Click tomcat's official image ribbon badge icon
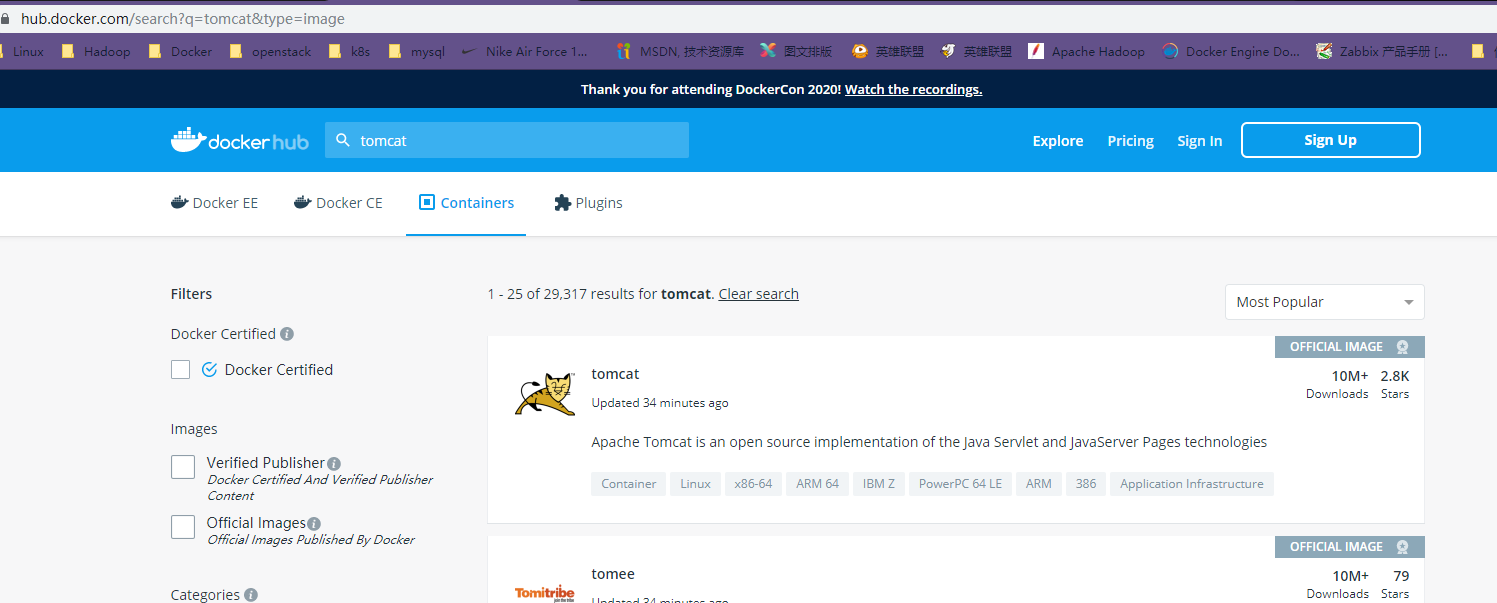 click(1402, 347)
